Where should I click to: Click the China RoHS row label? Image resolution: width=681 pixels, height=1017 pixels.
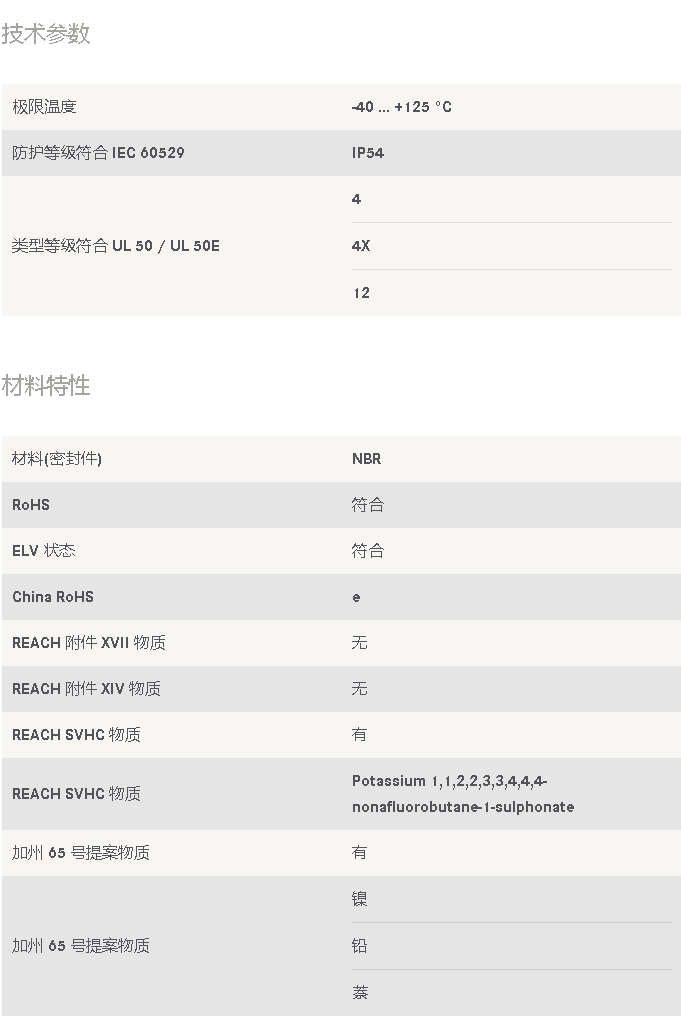tap(53, 597)
